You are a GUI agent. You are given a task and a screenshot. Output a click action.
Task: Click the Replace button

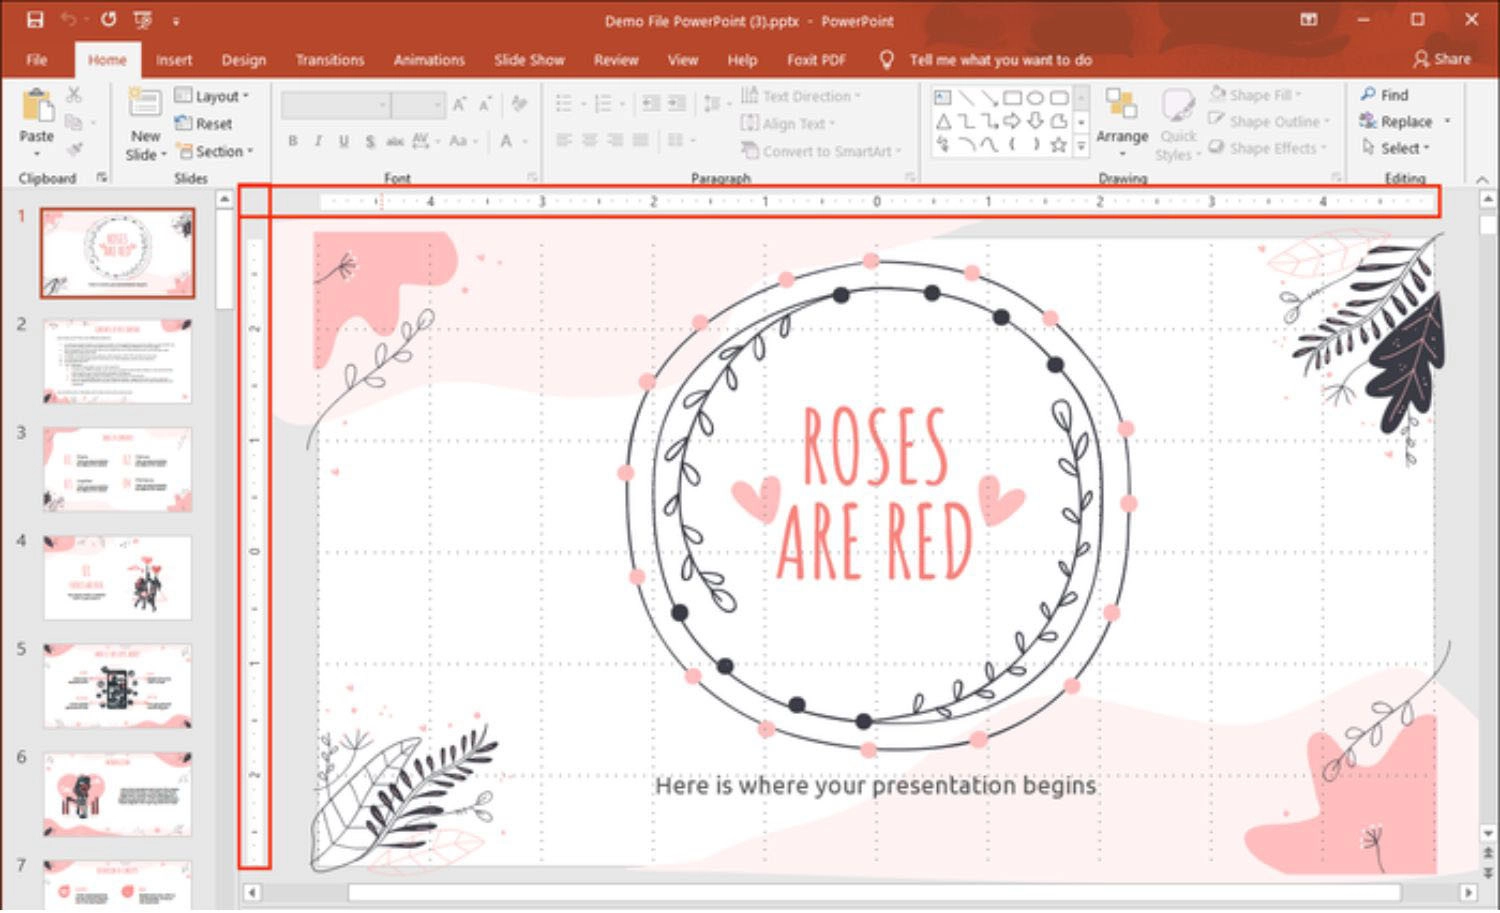1405,121
